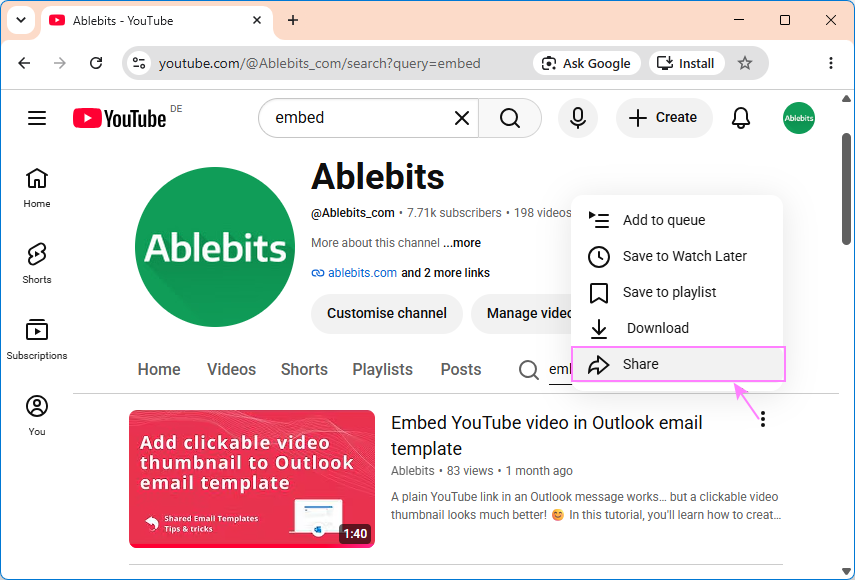Viewport: 855px width, 580px height.
Task: Bookmark this page with the star icon
Action: click(745, 63)
